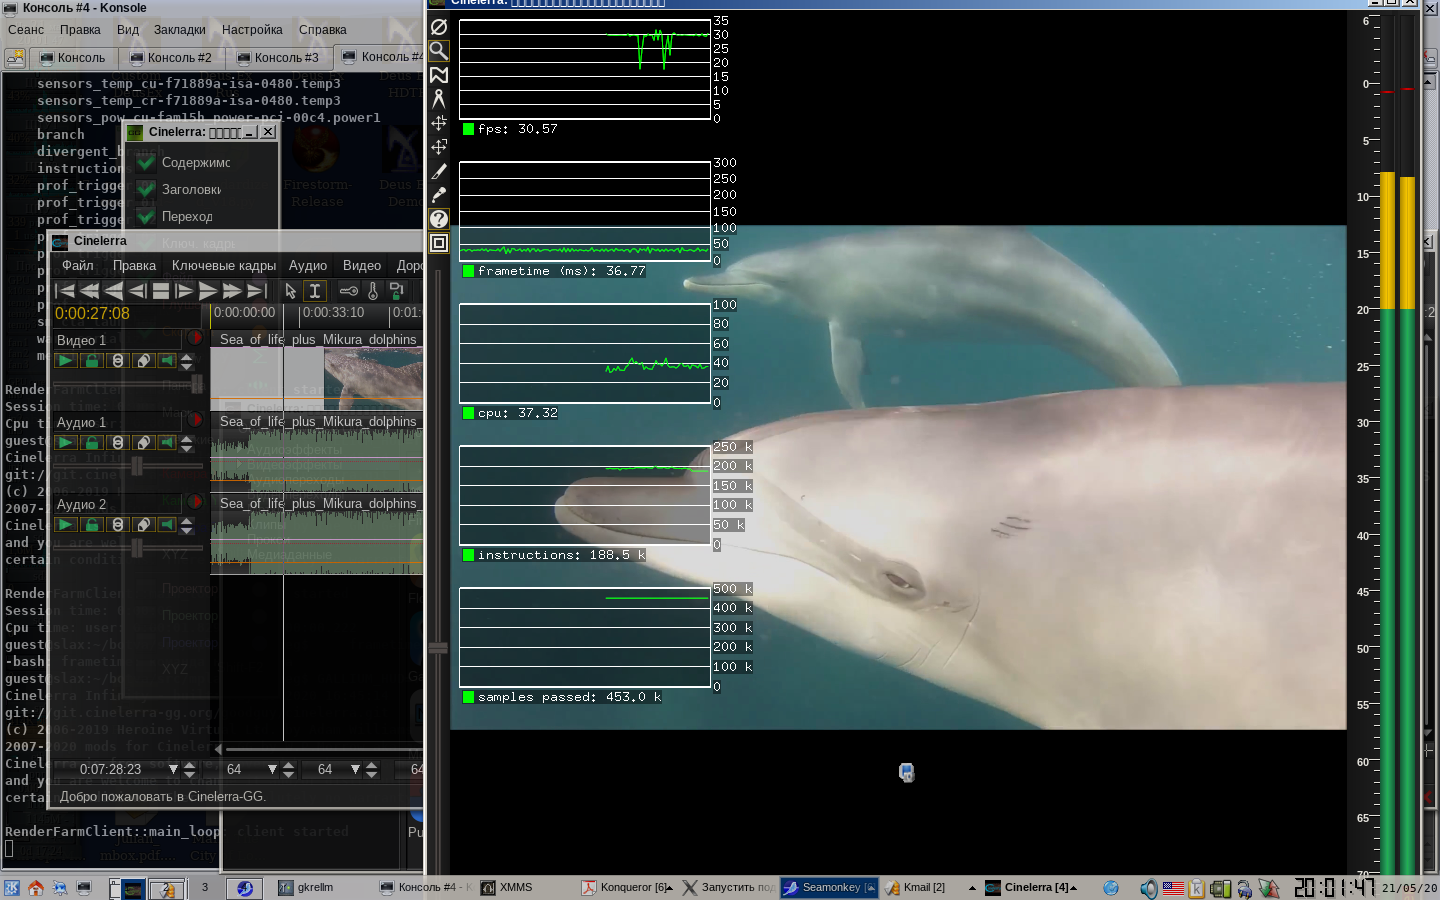Open the timeline length dropdown at 0:07:28:23
Image resolution: width=1440 pixels, height=900 pixels.
tap(173, 769)
